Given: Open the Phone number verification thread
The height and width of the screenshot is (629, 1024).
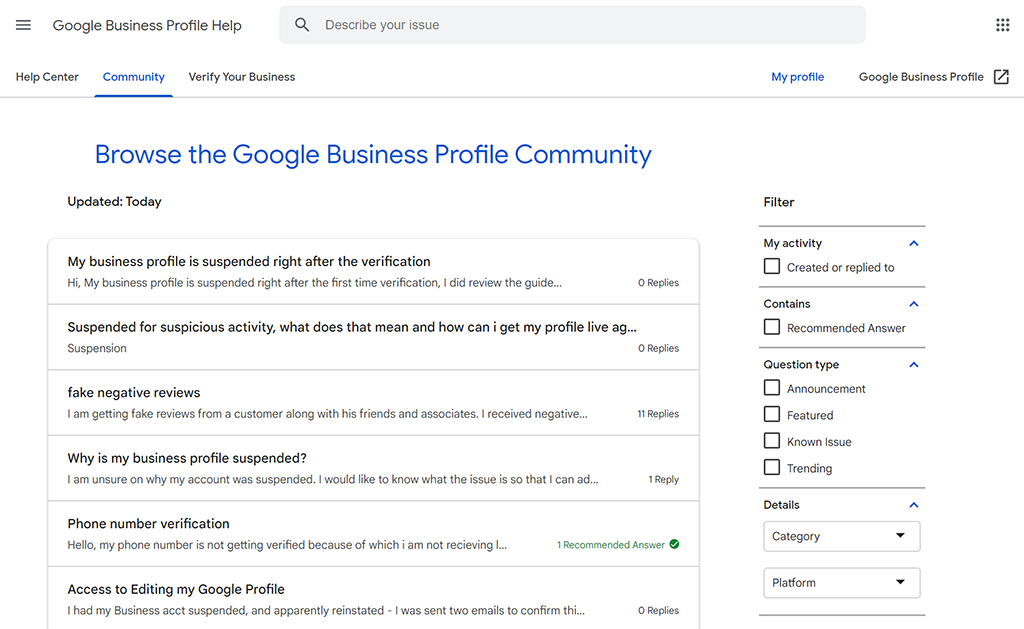Looking at the screenshot, I should tap(373, 534).
